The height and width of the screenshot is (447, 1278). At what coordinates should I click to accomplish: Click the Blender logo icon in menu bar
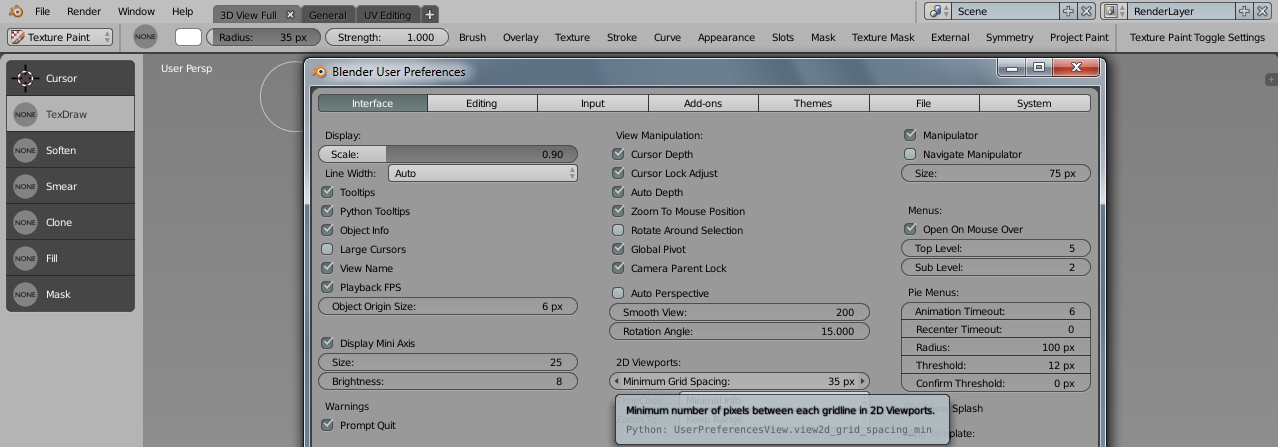(x=16, y=12)
